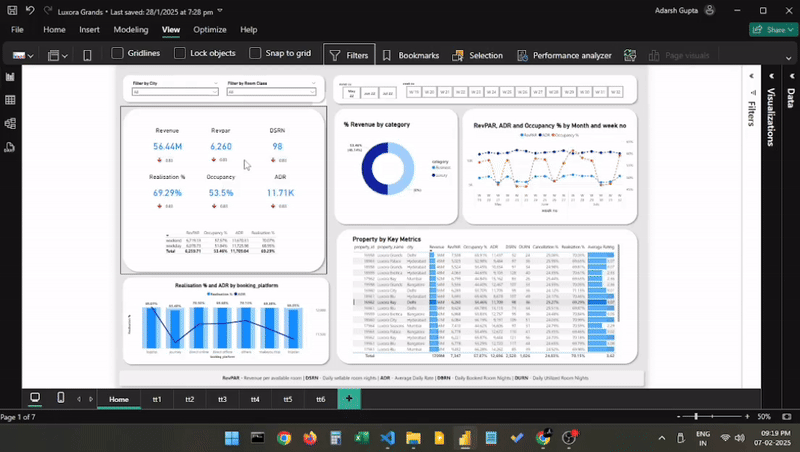Open the Modeling ribbon tab
This screenshot has height=452, width=800.
pyautogui.click(x=131, y=30)
